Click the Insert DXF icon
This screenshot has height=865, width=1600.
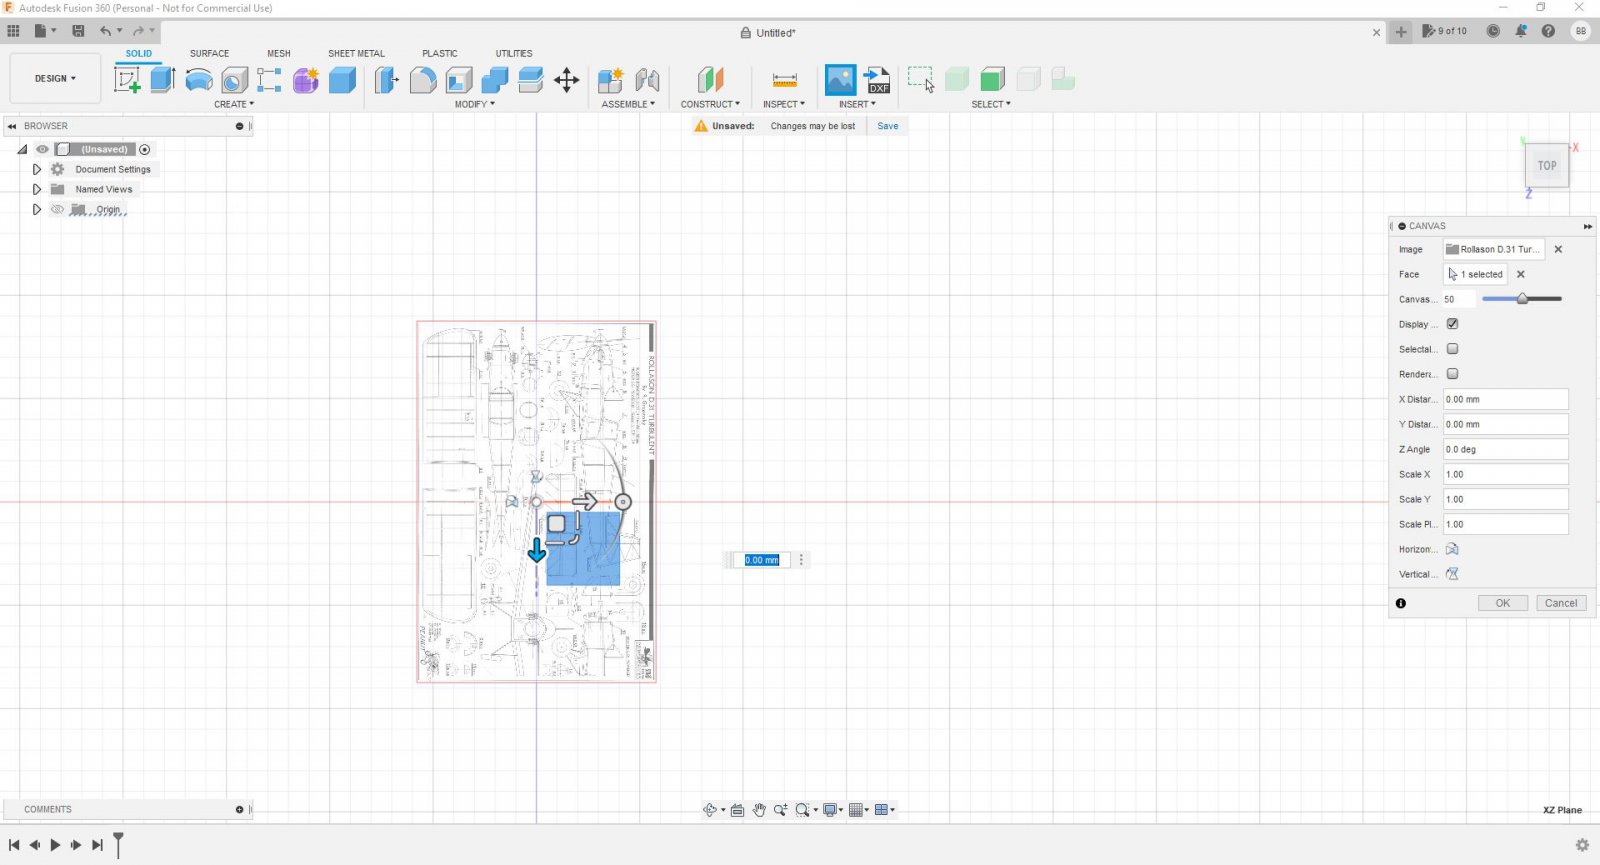click(877, 80)
